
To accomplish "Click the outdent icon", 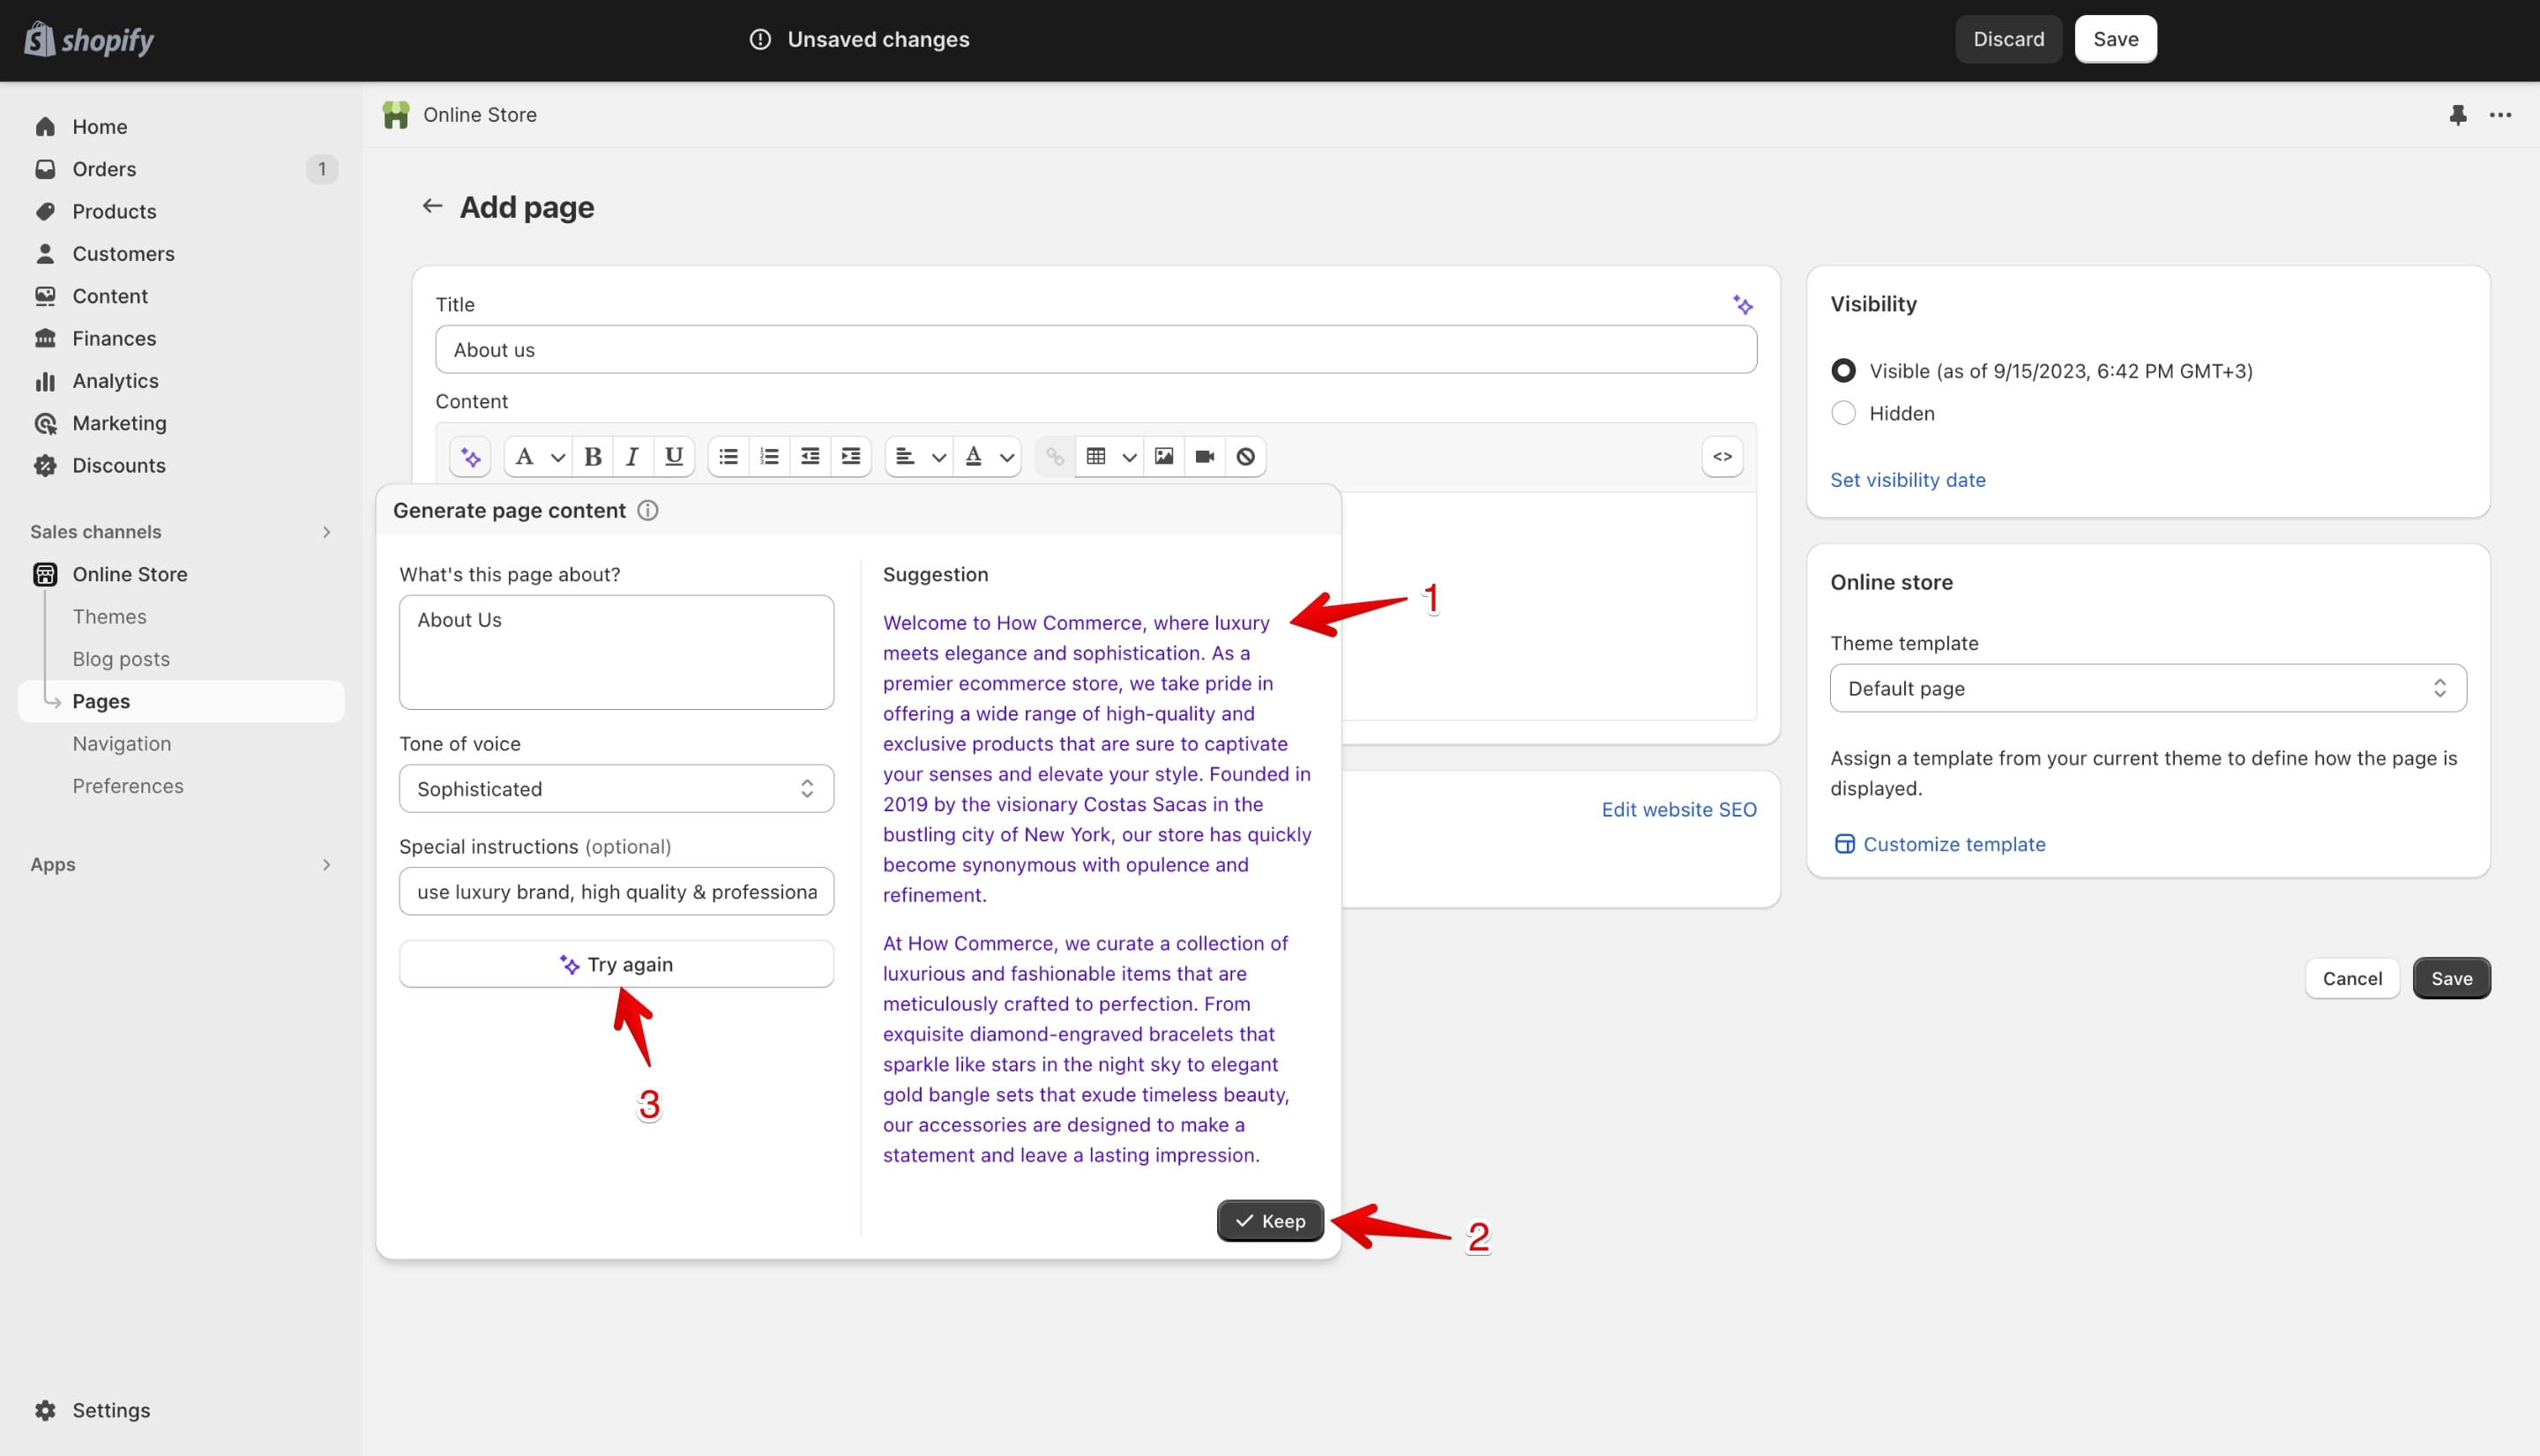I will (810, 457).
